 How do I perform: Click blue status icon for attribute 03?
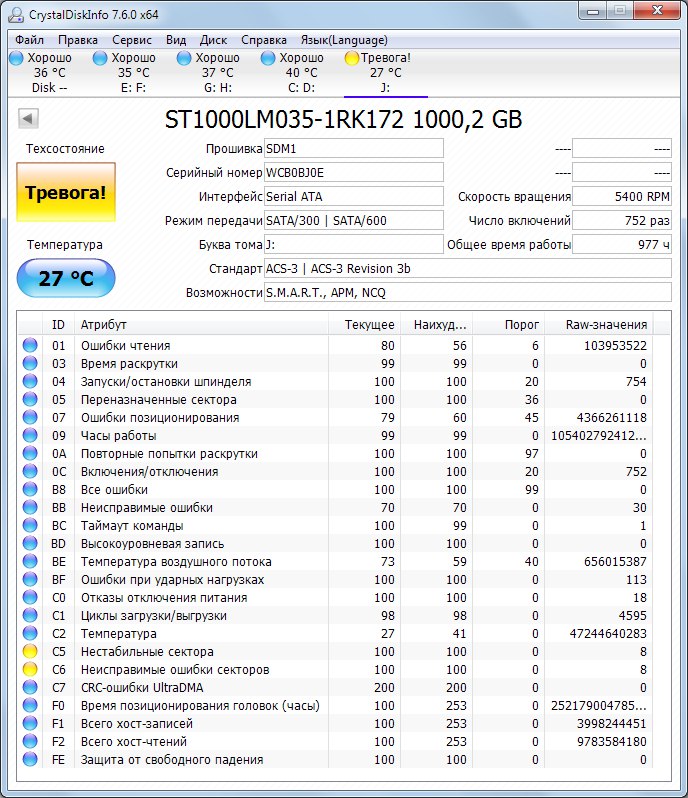(30, 363)
